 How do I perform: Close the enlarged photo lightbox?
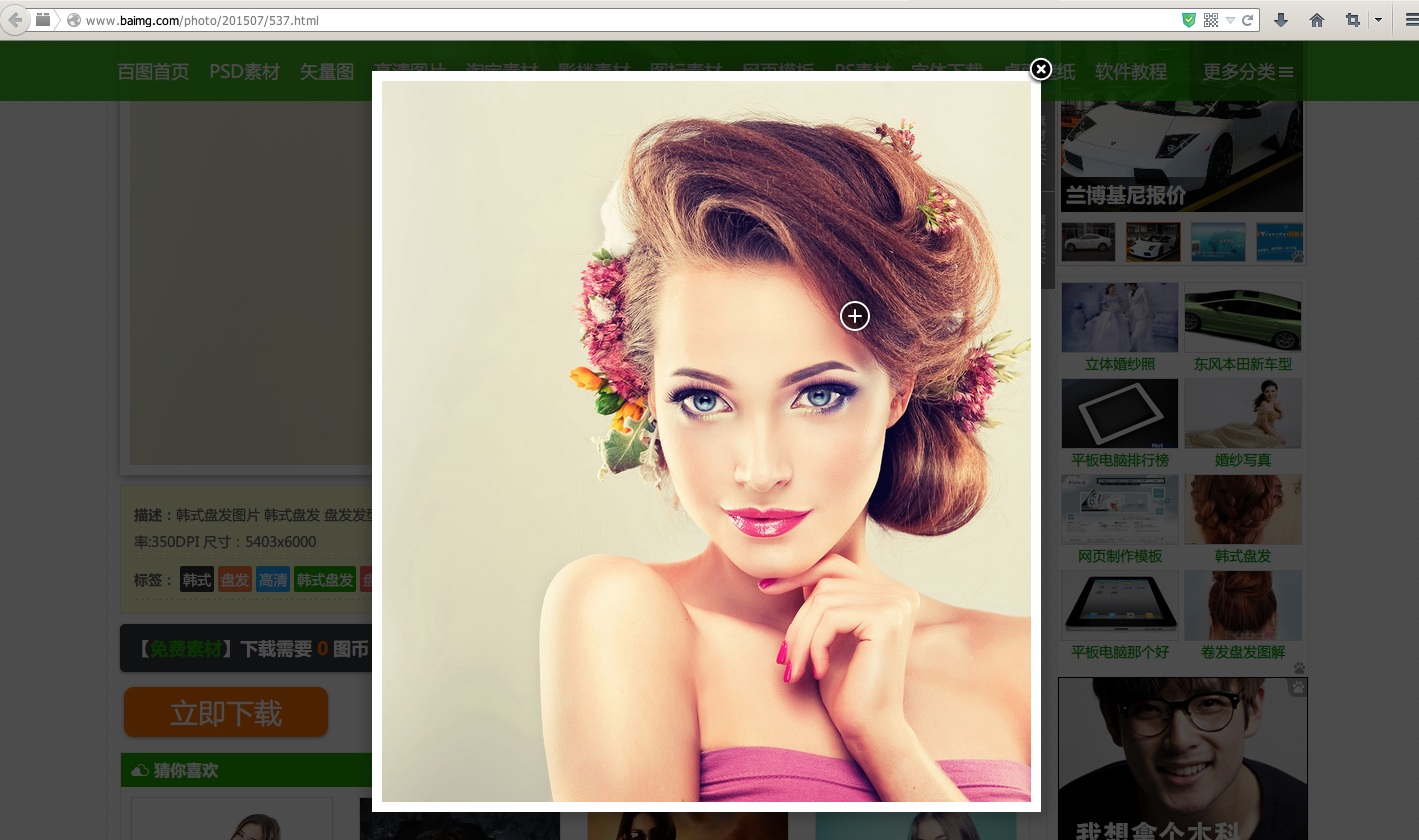[x=1041, y=69]
